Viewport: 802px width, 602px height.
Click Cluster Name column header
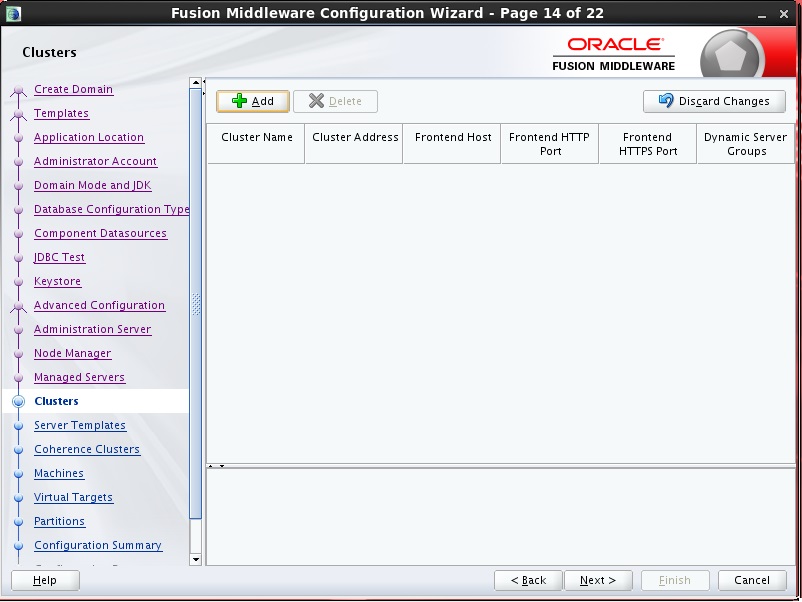pyautogui.click(x=256, y=144)
